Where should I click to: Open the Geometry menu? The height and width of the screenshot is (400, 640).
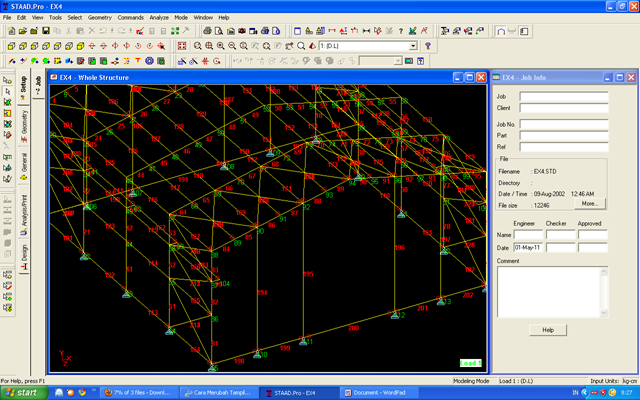[100, 18]
